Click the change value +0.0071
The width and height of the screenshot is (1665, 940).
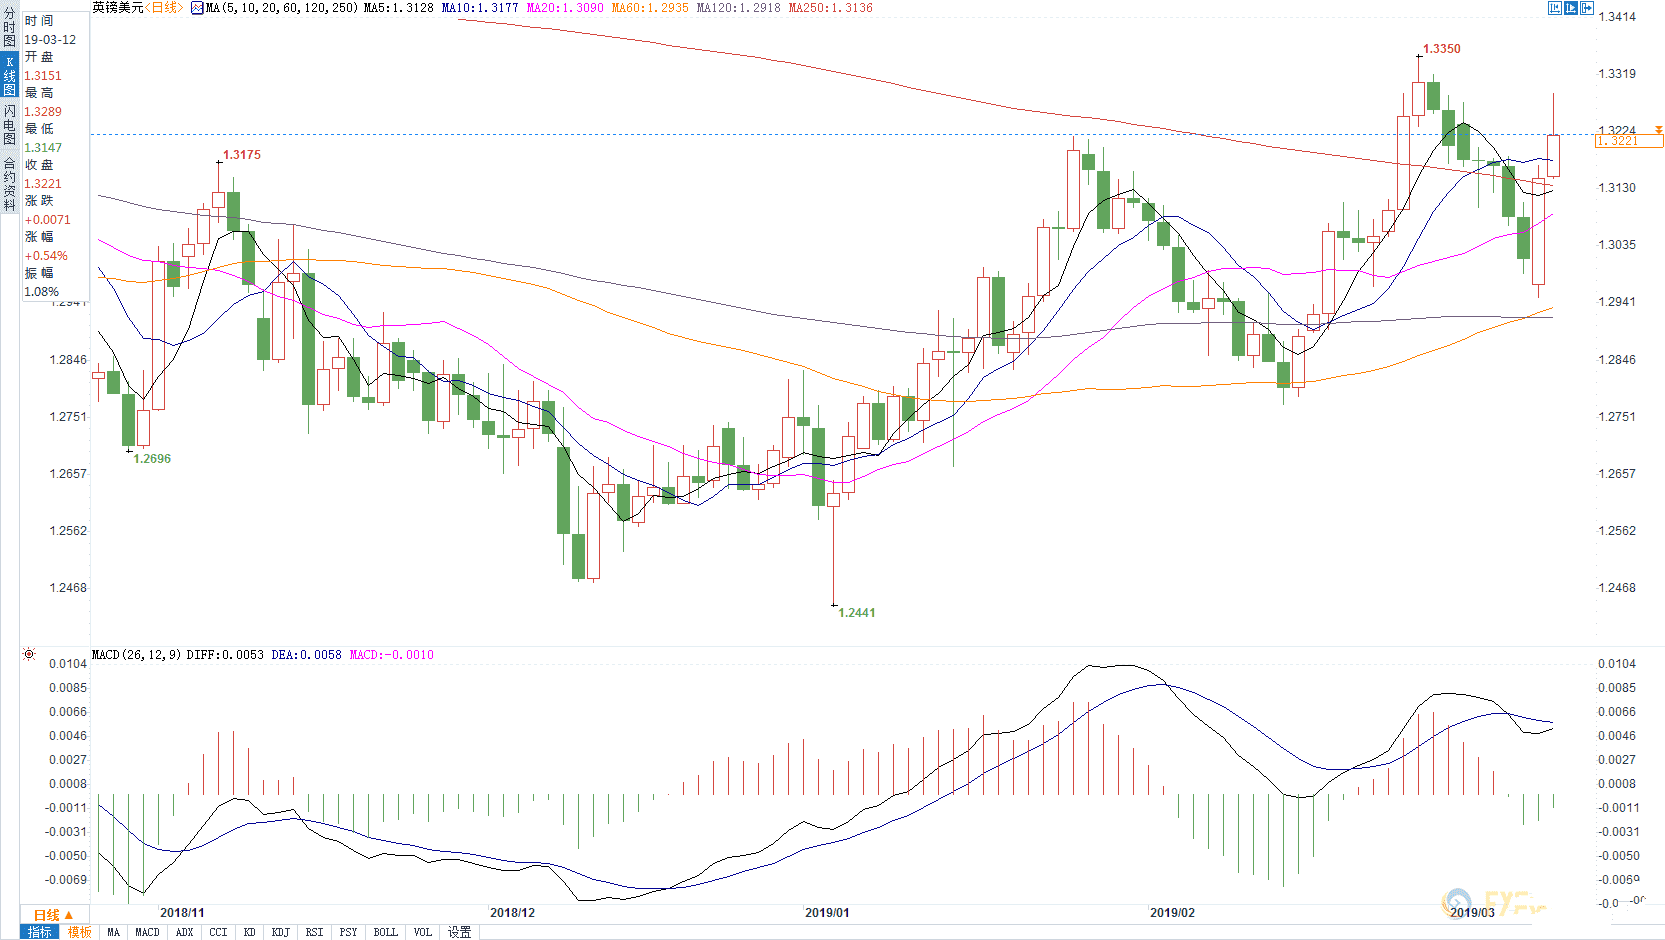tap(47, 220)
